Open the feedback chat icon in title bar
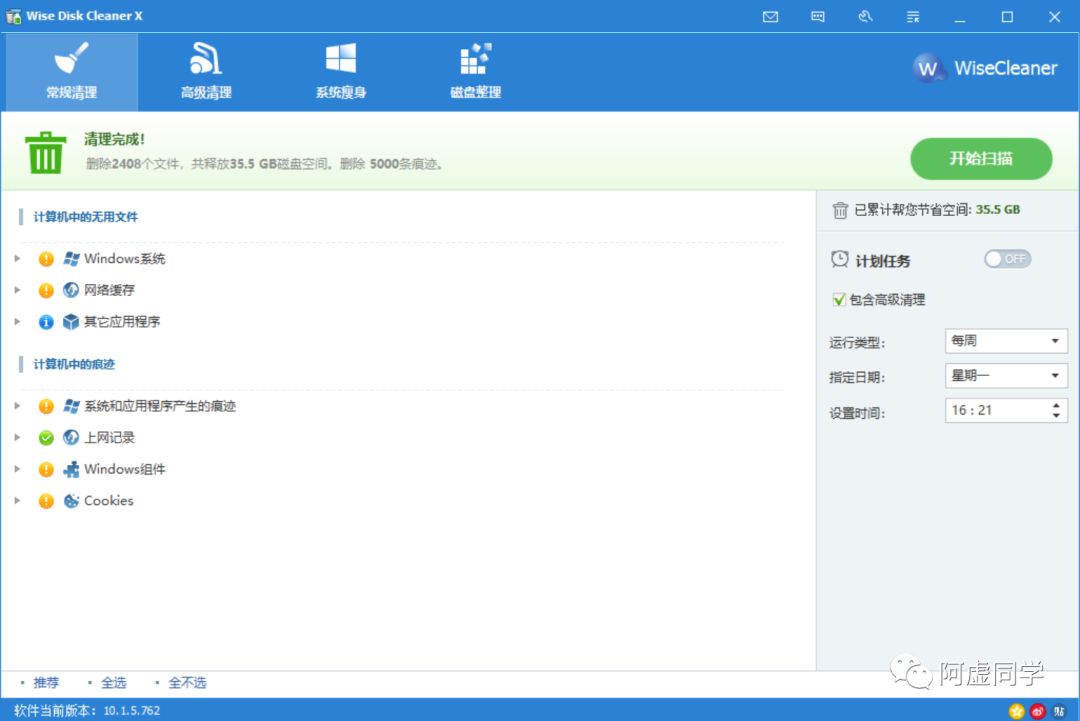Screen dimensions: 1080x721 click(818, 17)
